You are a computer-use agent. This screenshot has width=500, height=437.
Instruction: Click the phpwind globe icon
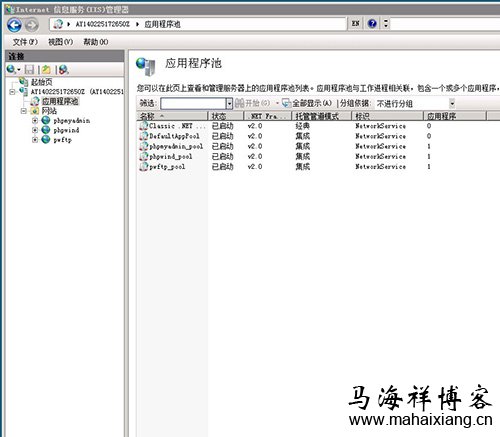(x=46, y=130)
